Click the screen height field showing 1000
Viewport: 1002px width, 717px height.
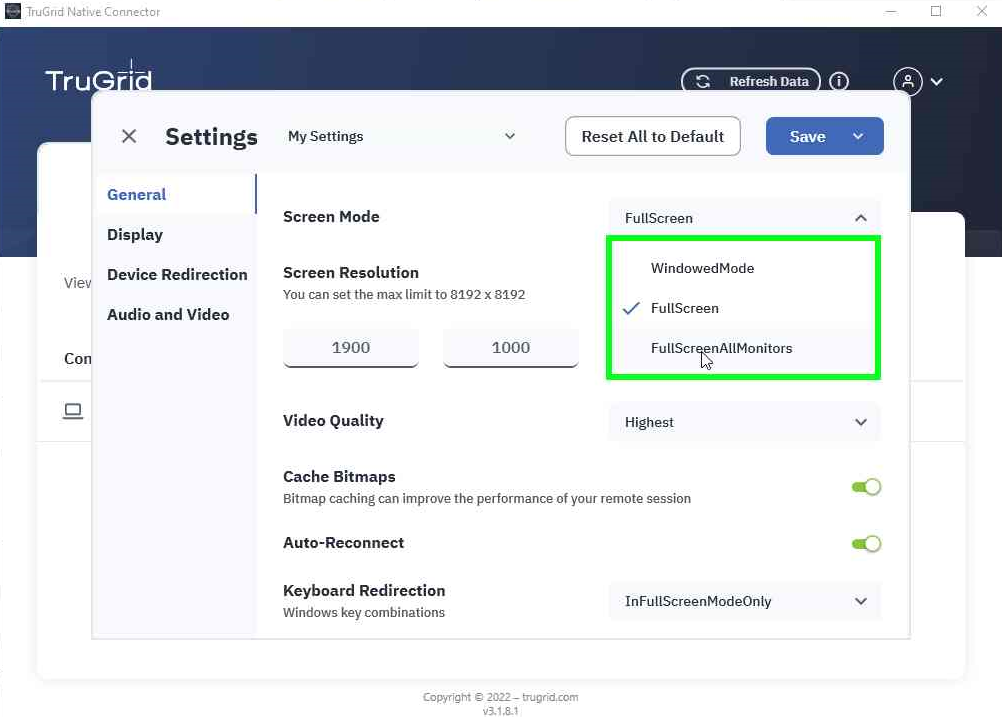point(511,348)
